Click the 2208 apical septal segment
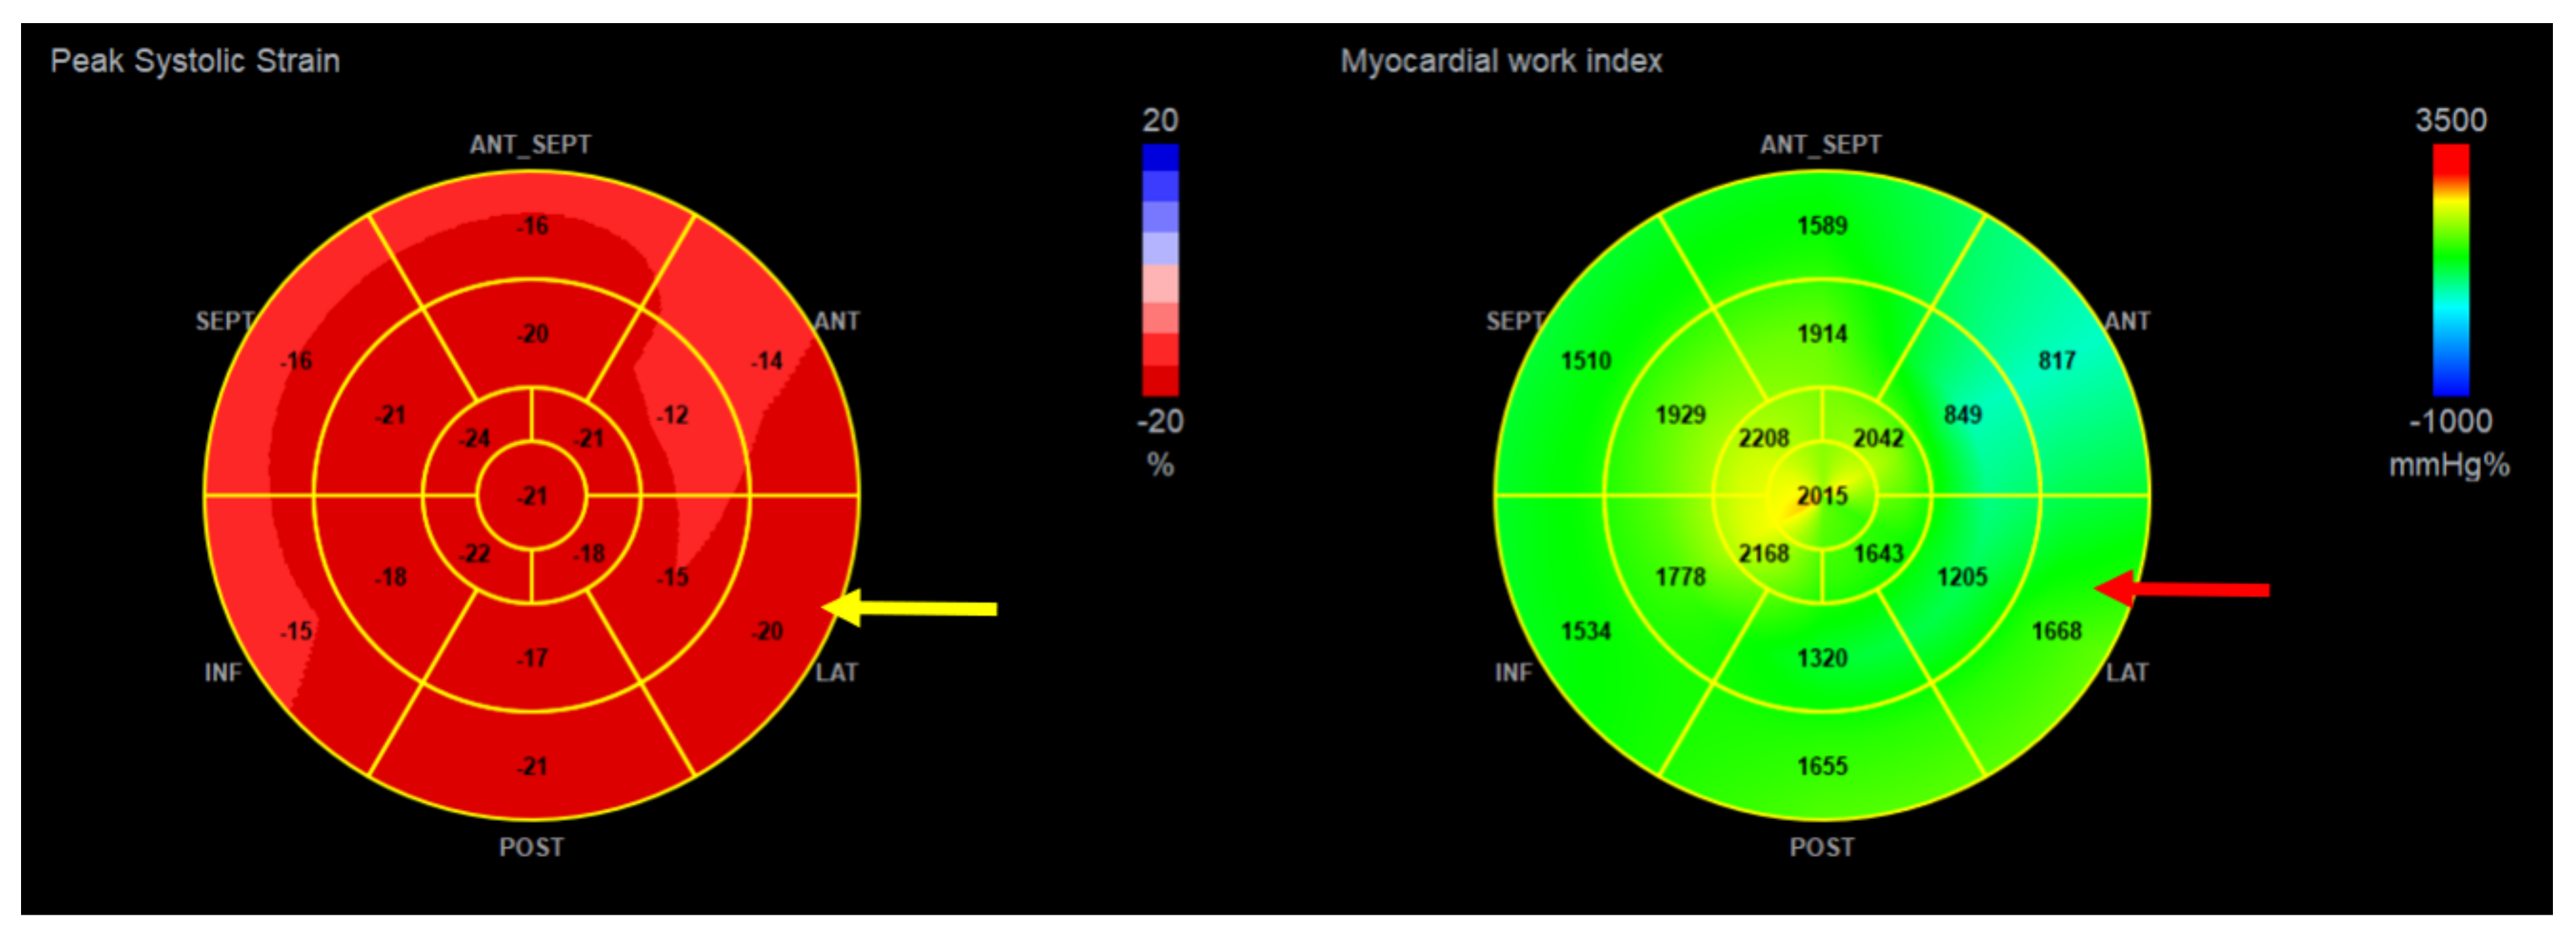This screenshot has height=935, width=2576. click(1763, 439)
